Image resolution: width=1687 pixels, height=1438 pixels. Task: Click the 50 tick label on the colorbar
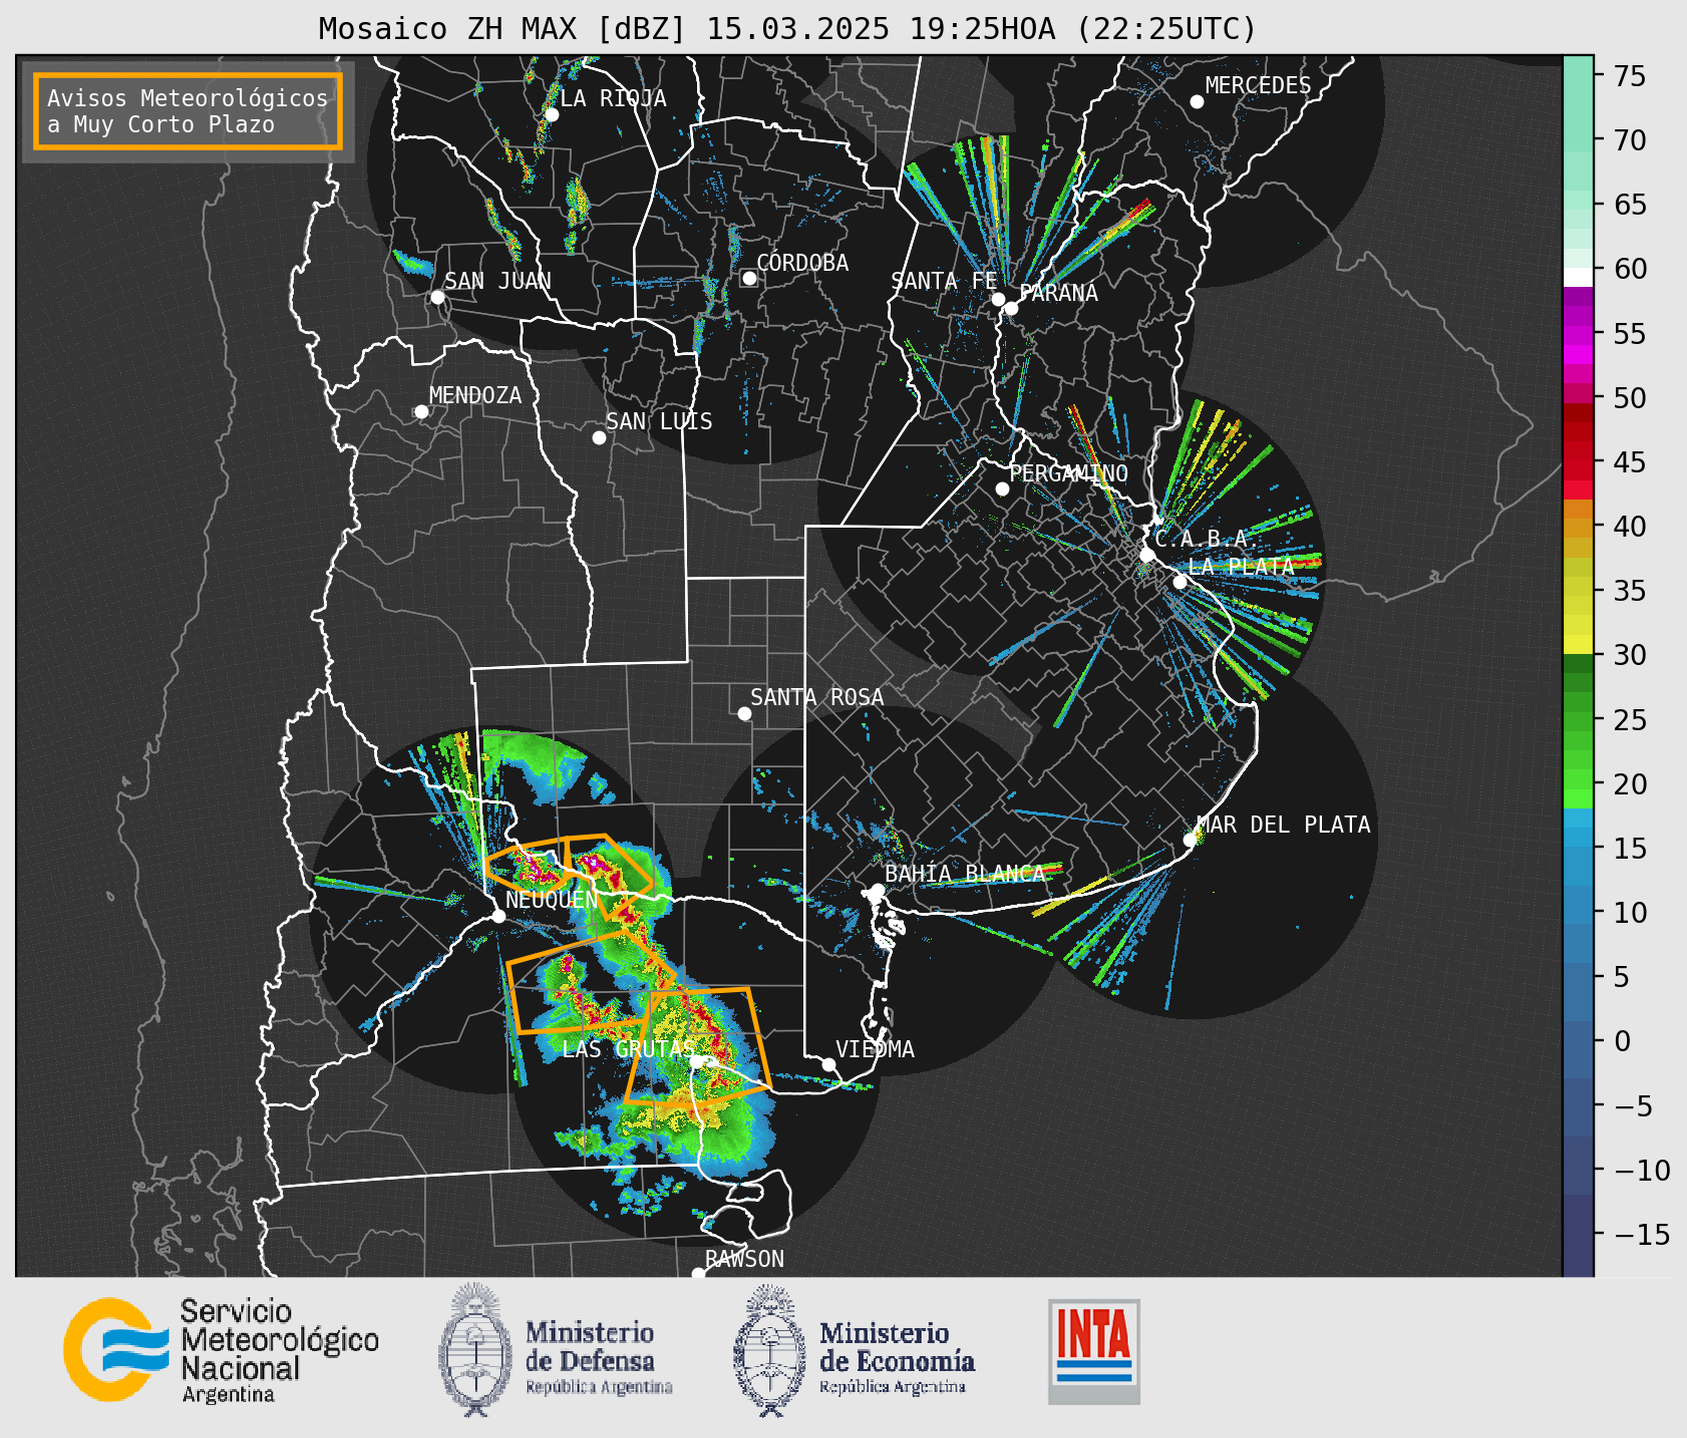tap(1630, 398)
